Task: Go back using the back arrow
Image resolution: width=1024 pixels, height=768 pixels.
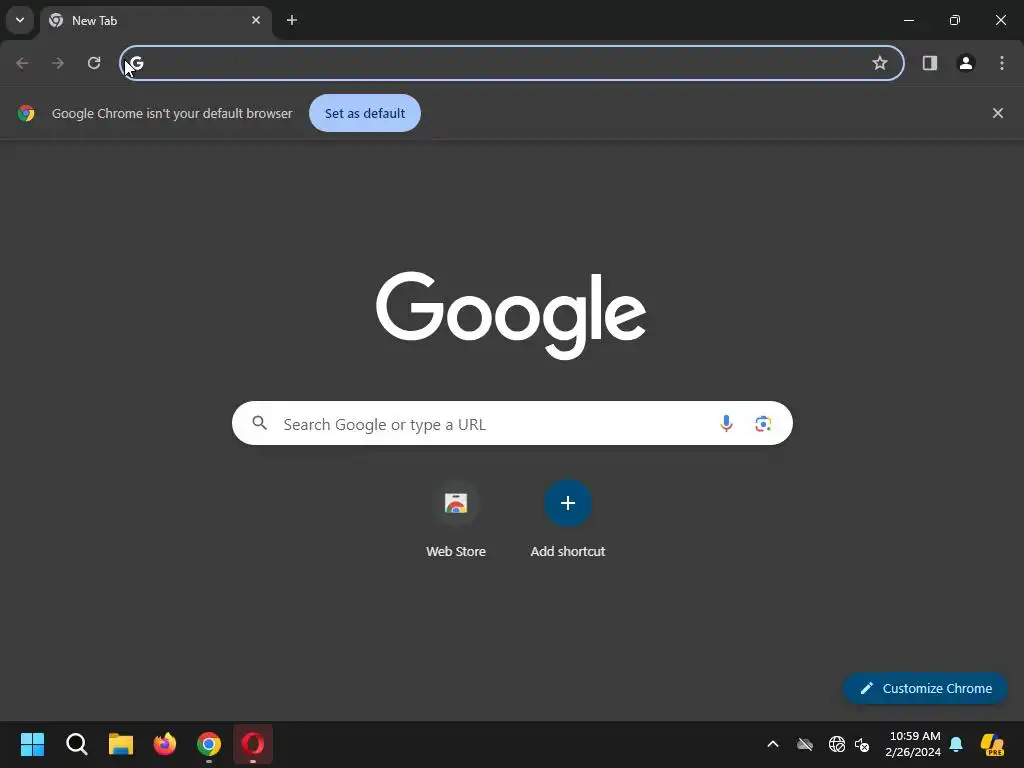Action: point(22,63)
